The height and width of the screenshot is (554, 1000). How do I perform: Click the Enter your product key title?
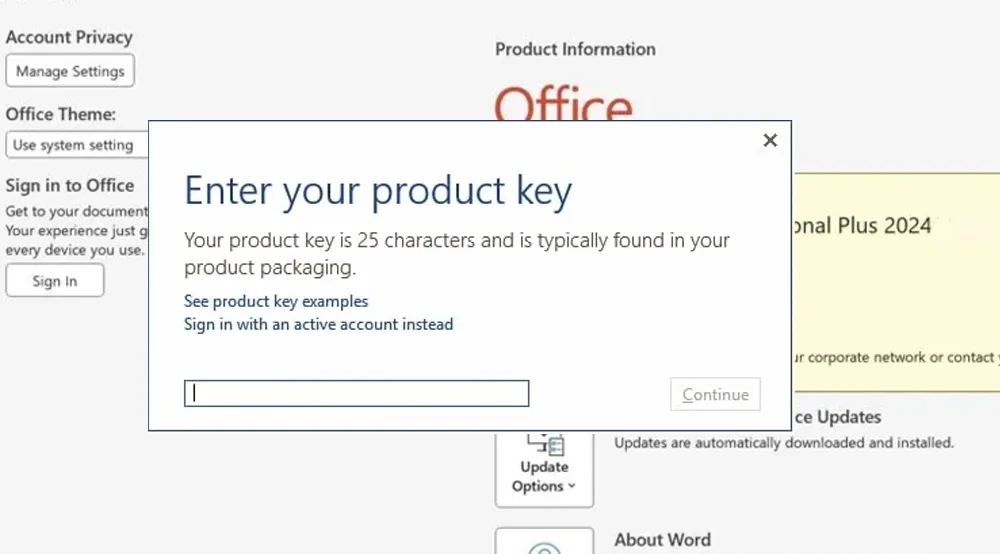[378, 190]
